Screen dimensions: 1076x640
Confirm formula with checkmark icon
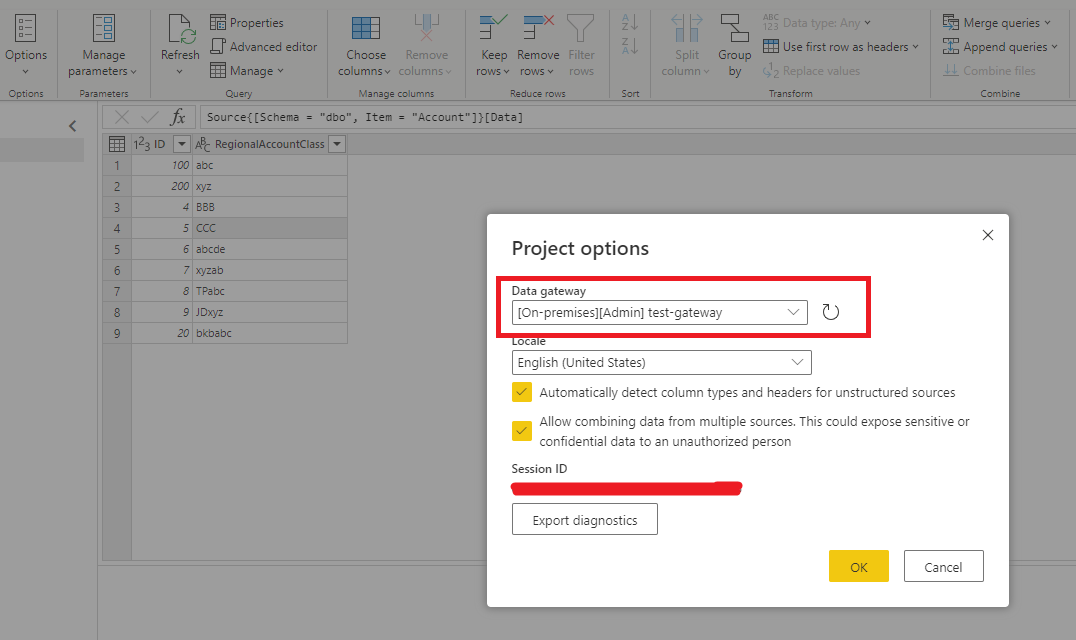click(150, 117)
